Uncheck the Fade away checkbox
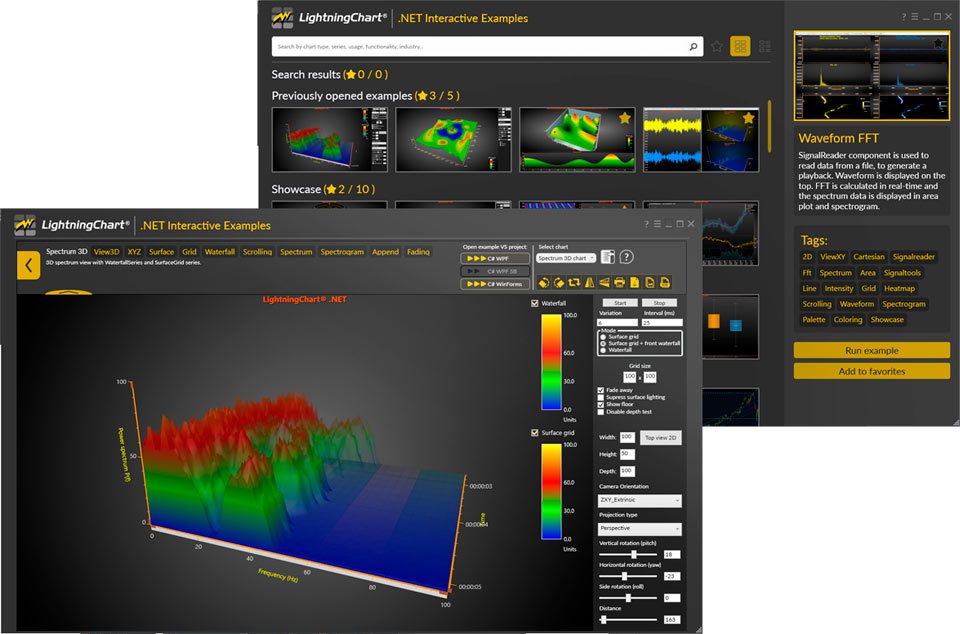Screen dimensions: 960x634 [601, 390]
